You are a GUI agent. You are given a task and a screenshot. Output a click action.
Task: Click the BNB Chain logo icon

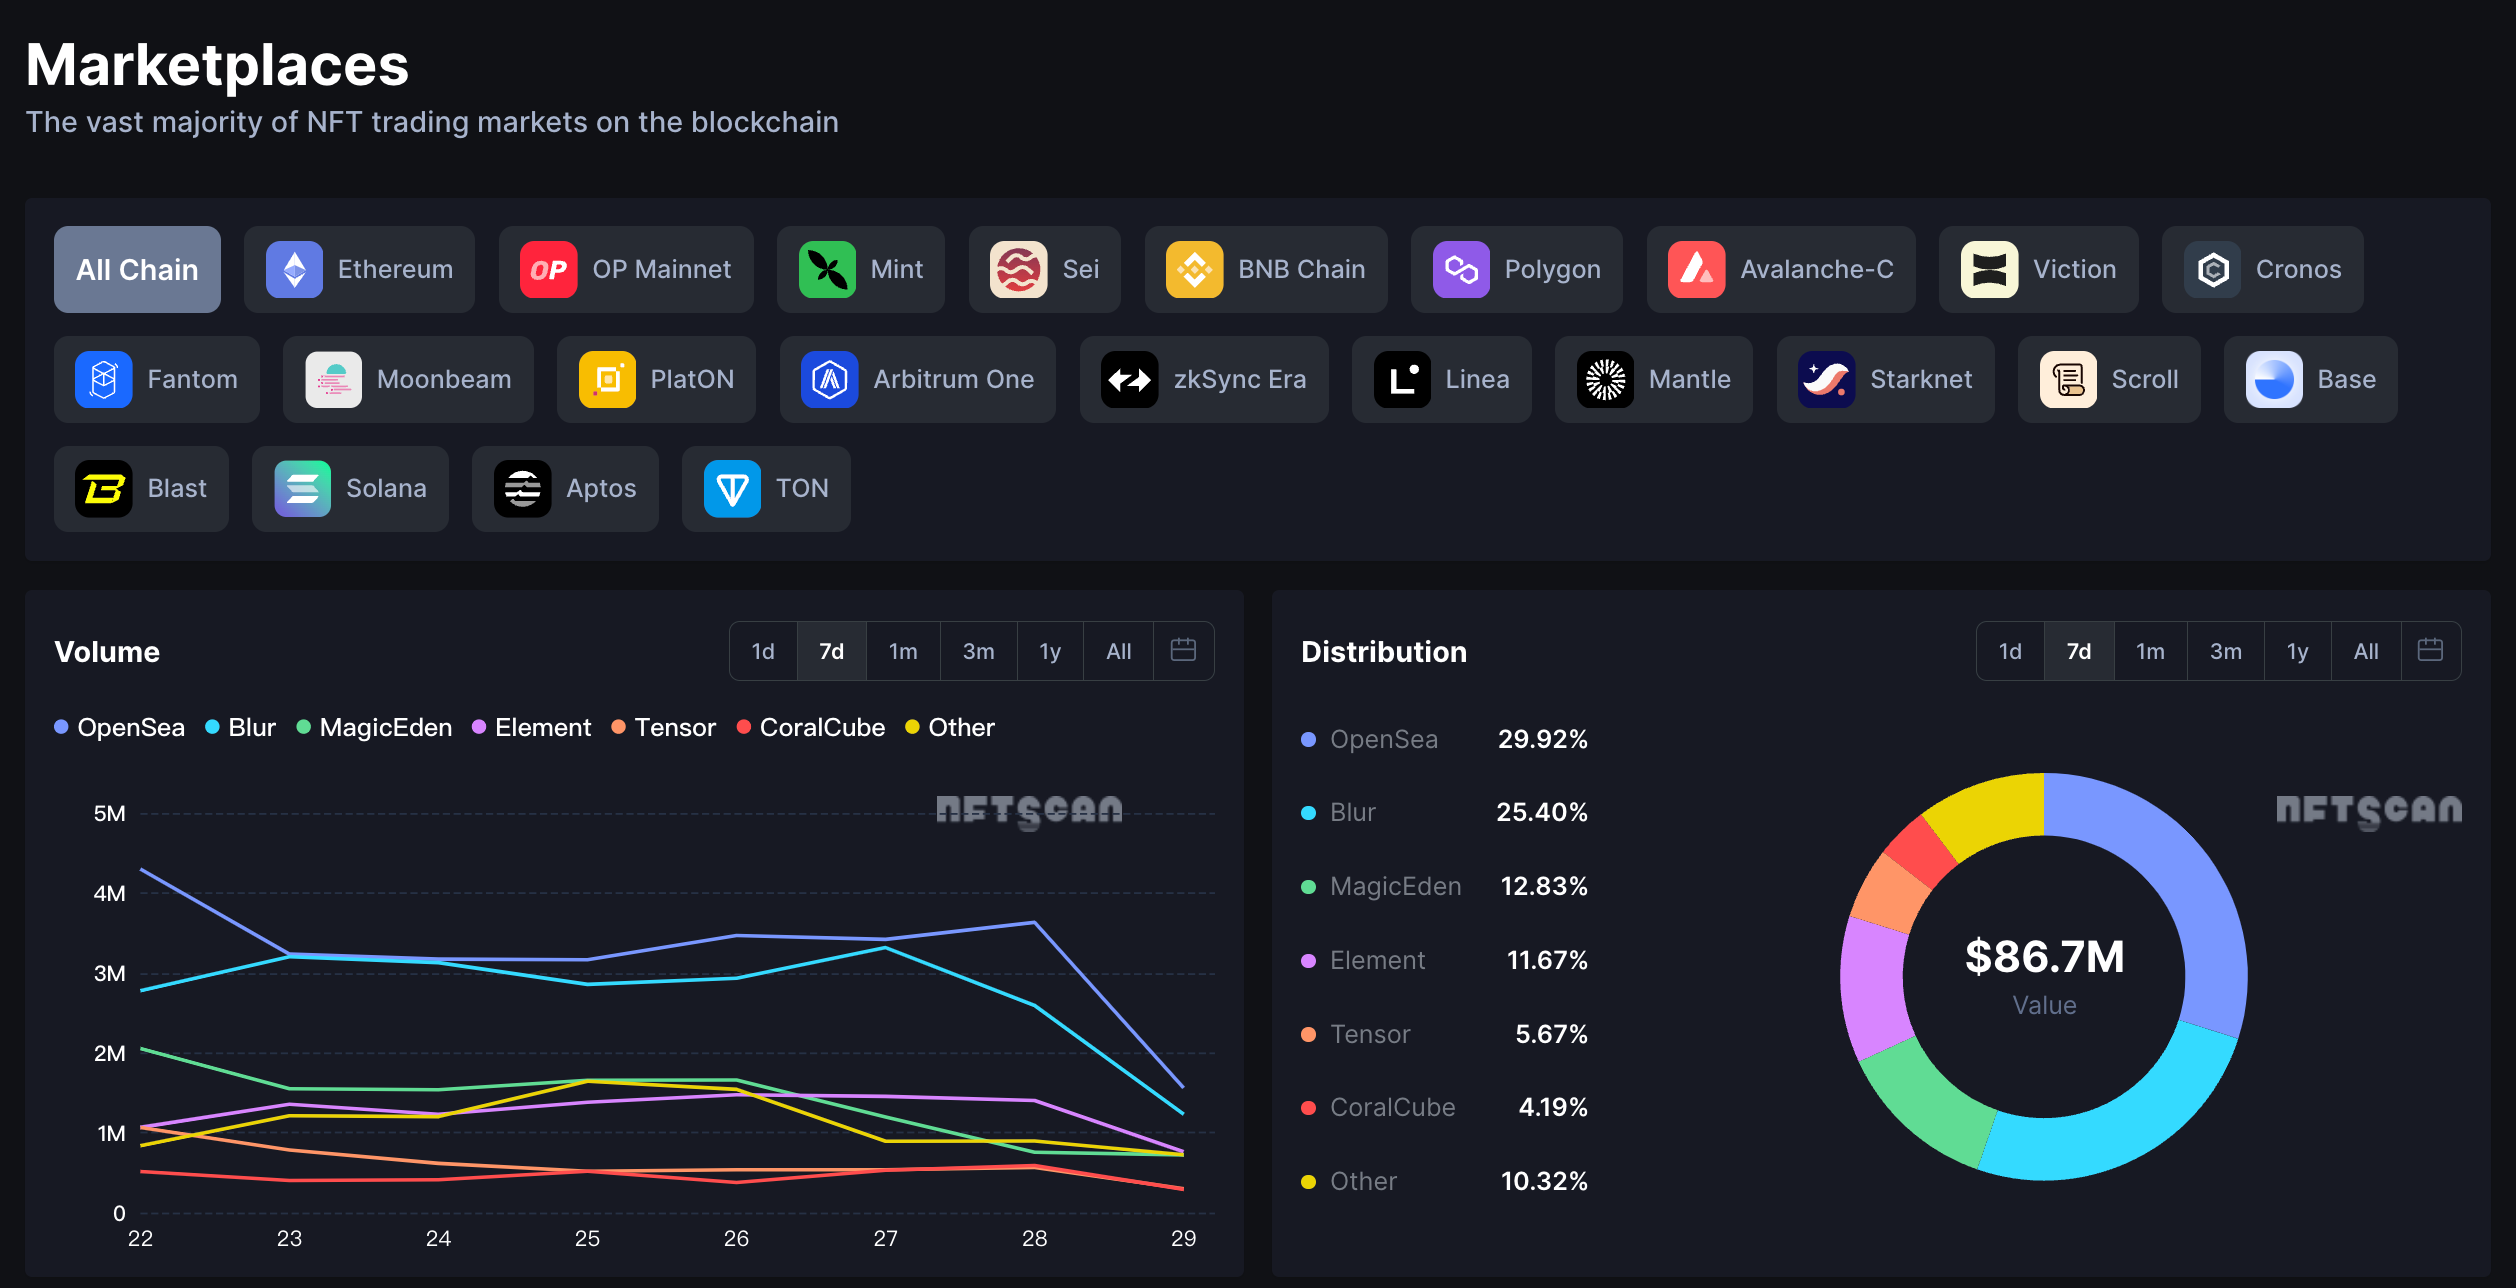click(1194, 269)
